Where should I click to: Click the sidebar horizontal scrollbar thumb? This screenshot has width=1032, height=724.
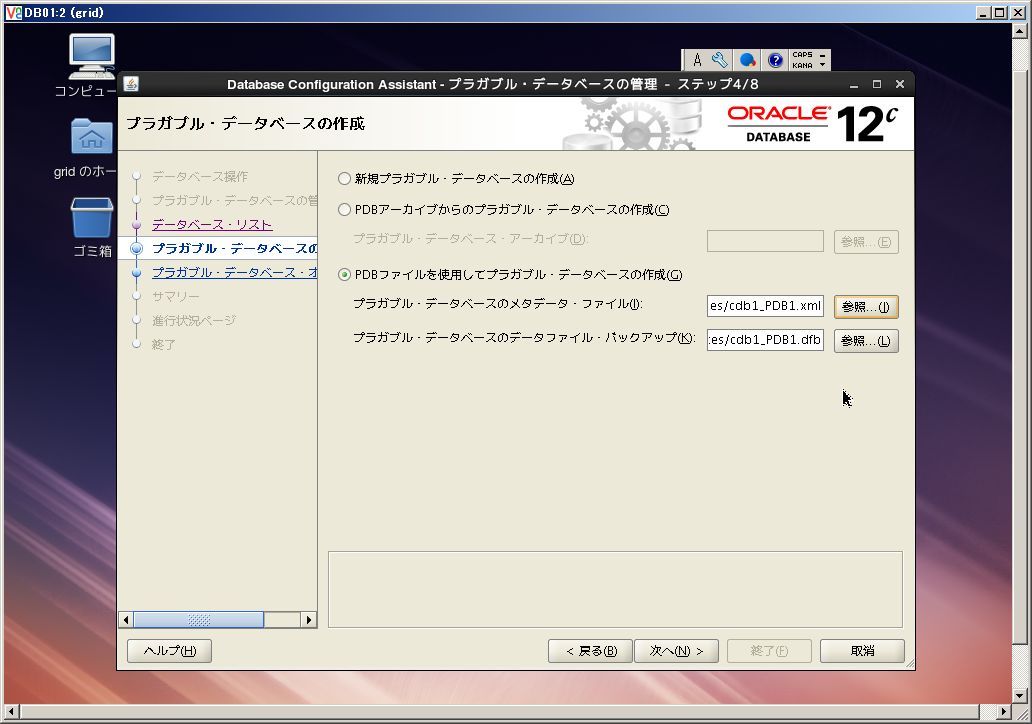pos(199,619)
